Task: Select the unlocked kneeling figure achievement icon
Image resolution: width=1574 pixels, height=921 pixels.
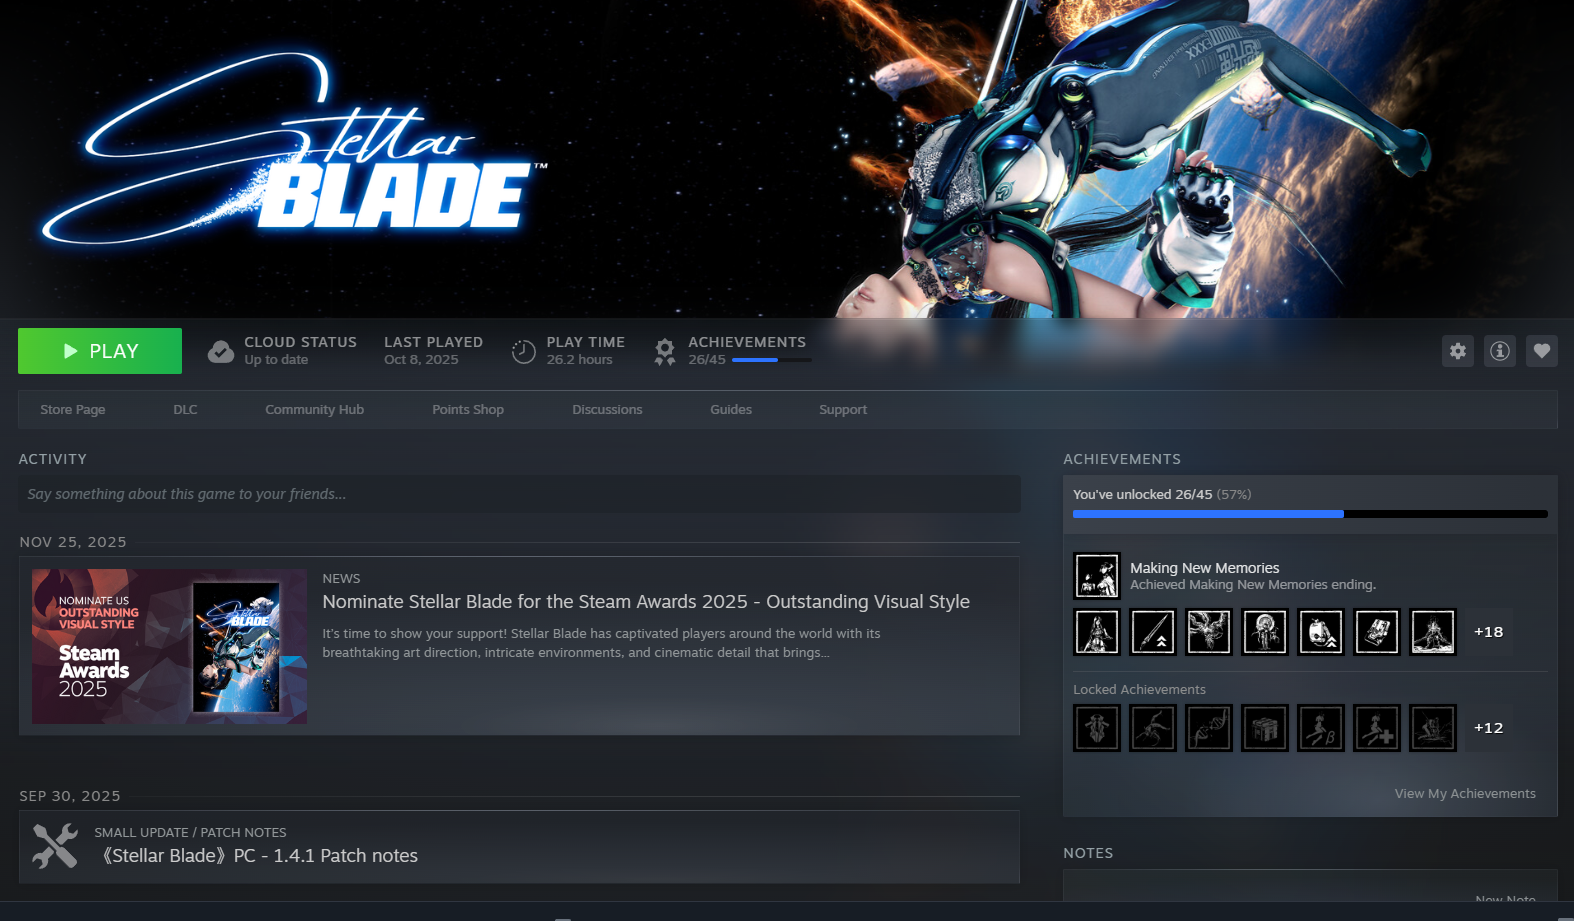Action: [x=1433, y=632]
